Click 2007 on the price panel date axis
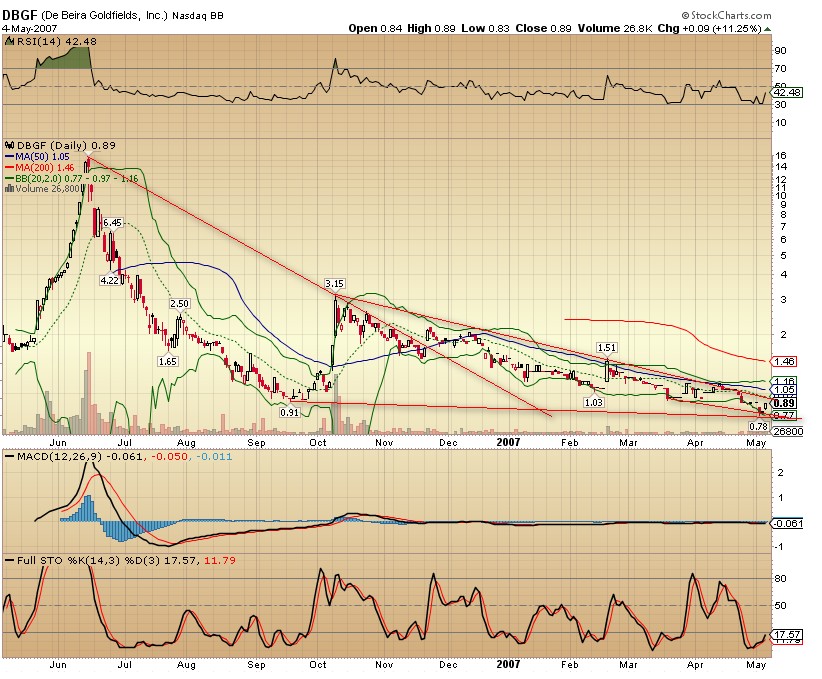The height and width of the screenshot is (679, 822). 508,442
